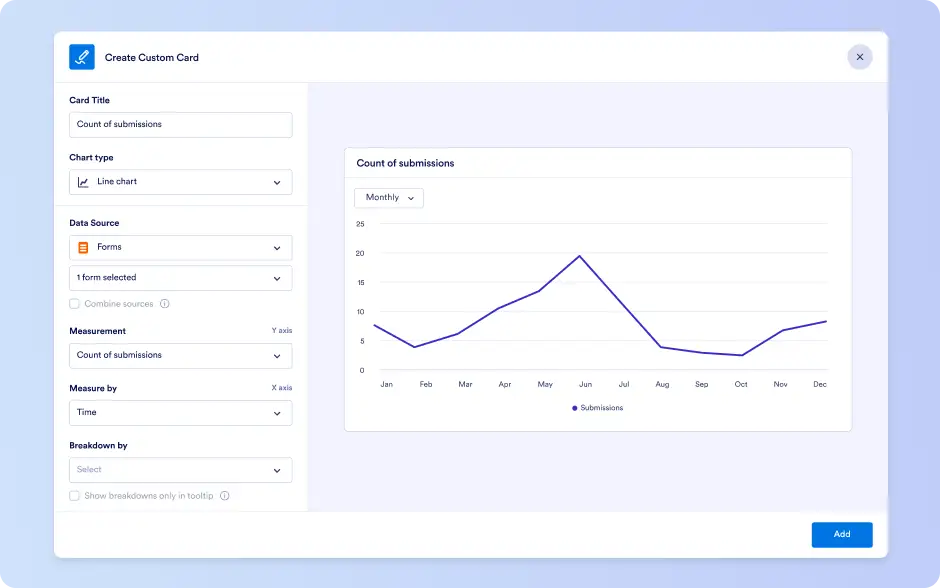Click the orange Forms icon
Screen dimensions: 940x588
point(83,248)
